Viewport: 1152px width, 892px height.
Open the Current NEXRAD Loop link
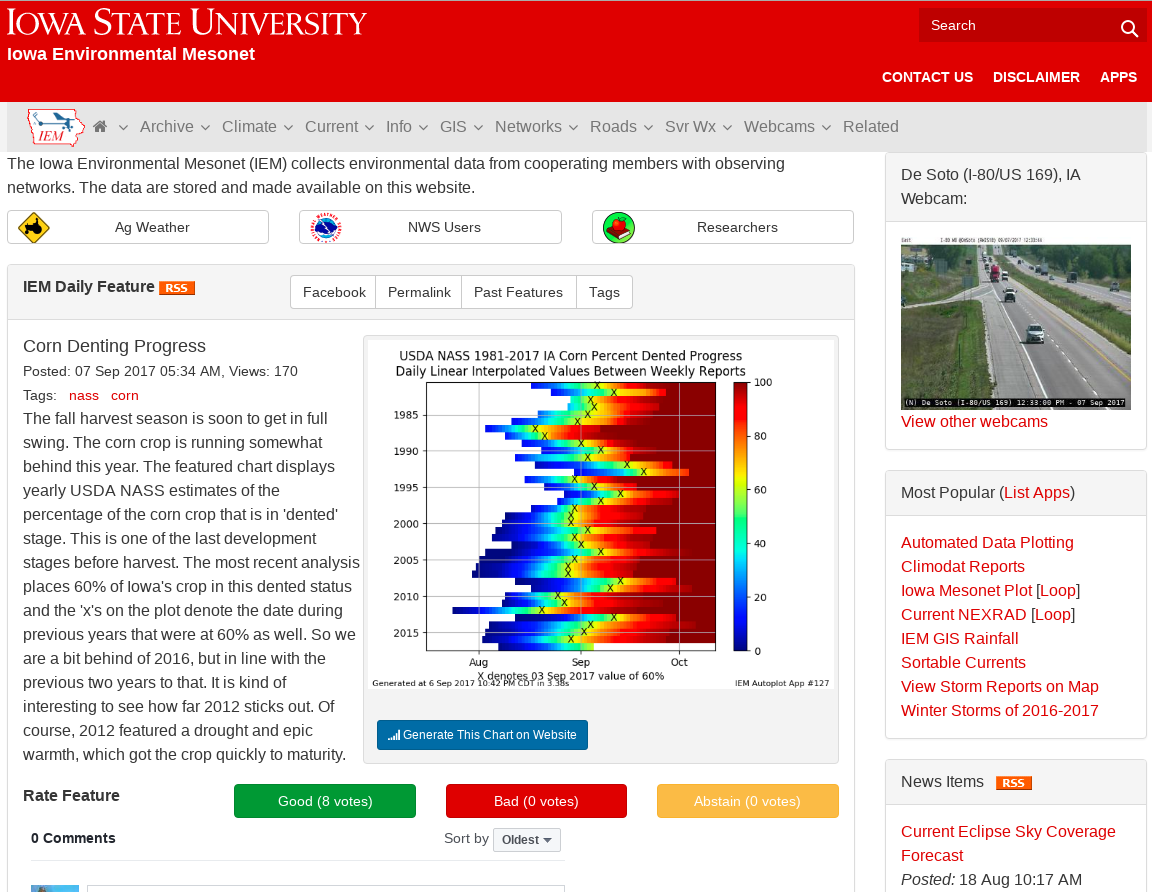coord(1053,614)
